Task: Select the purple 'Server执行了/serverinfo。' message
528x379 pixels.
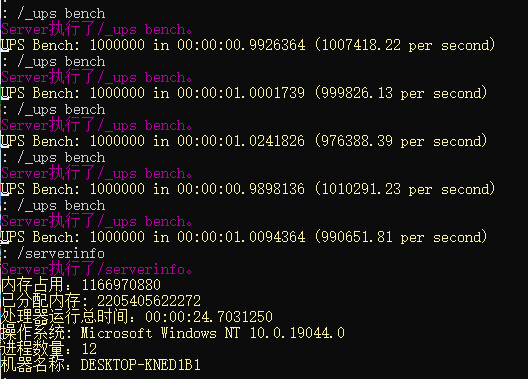Action: (97, 269)
